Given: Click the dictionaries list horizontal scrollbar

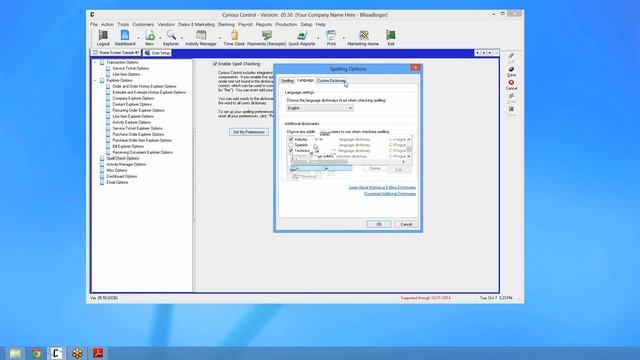Looking at the screenshot, I should pos(349,162).
